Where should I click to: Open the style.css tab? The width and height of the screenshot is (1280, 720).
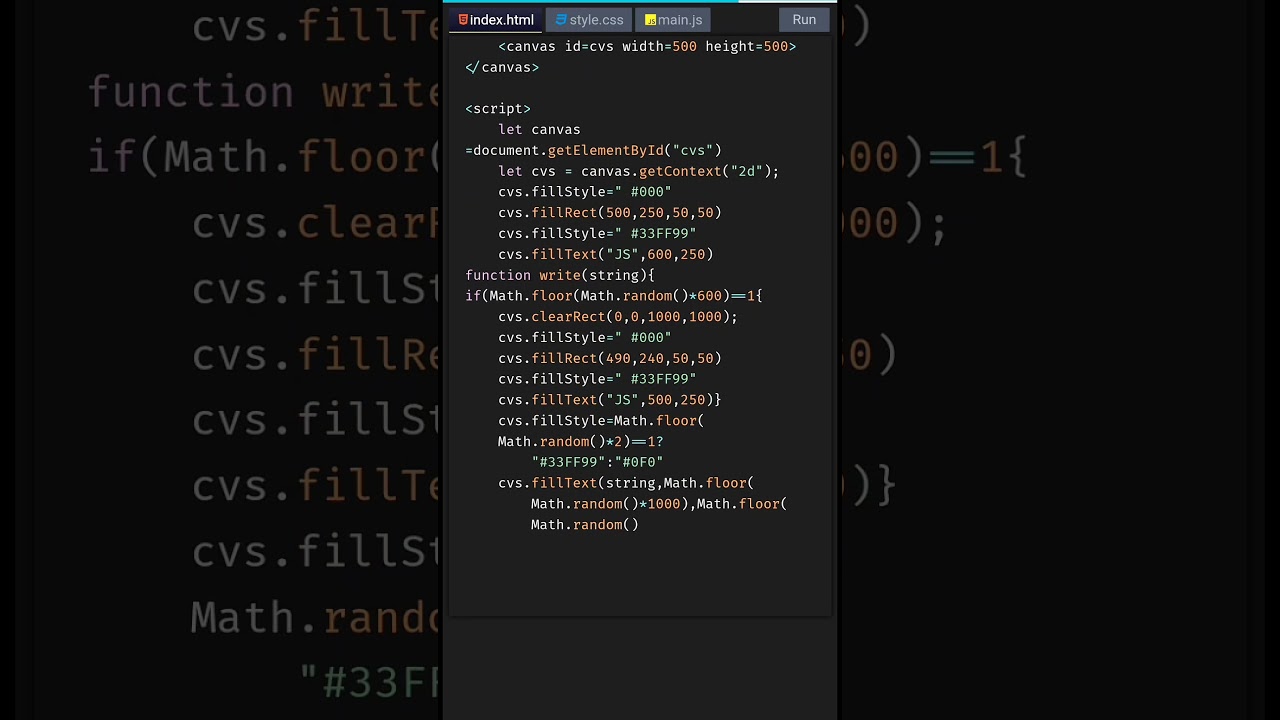coord(590,20)
